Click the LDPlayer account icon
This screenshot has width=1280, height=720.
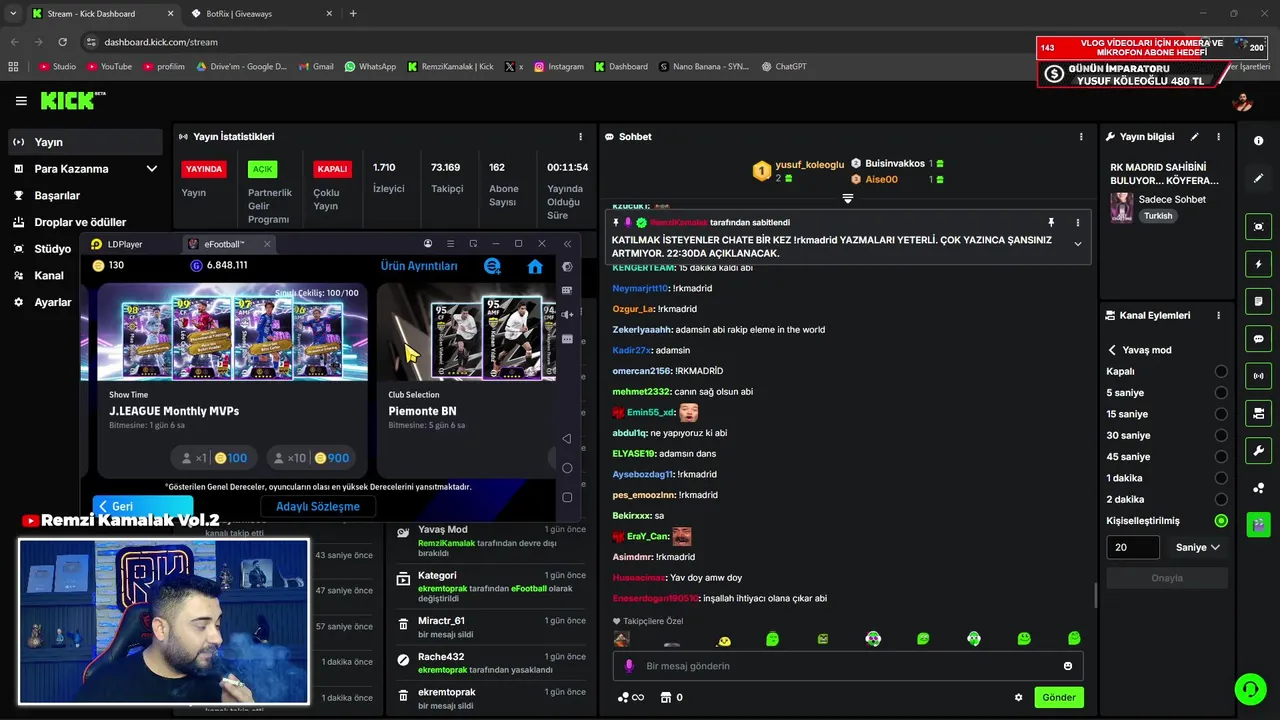tap(428, 244)
